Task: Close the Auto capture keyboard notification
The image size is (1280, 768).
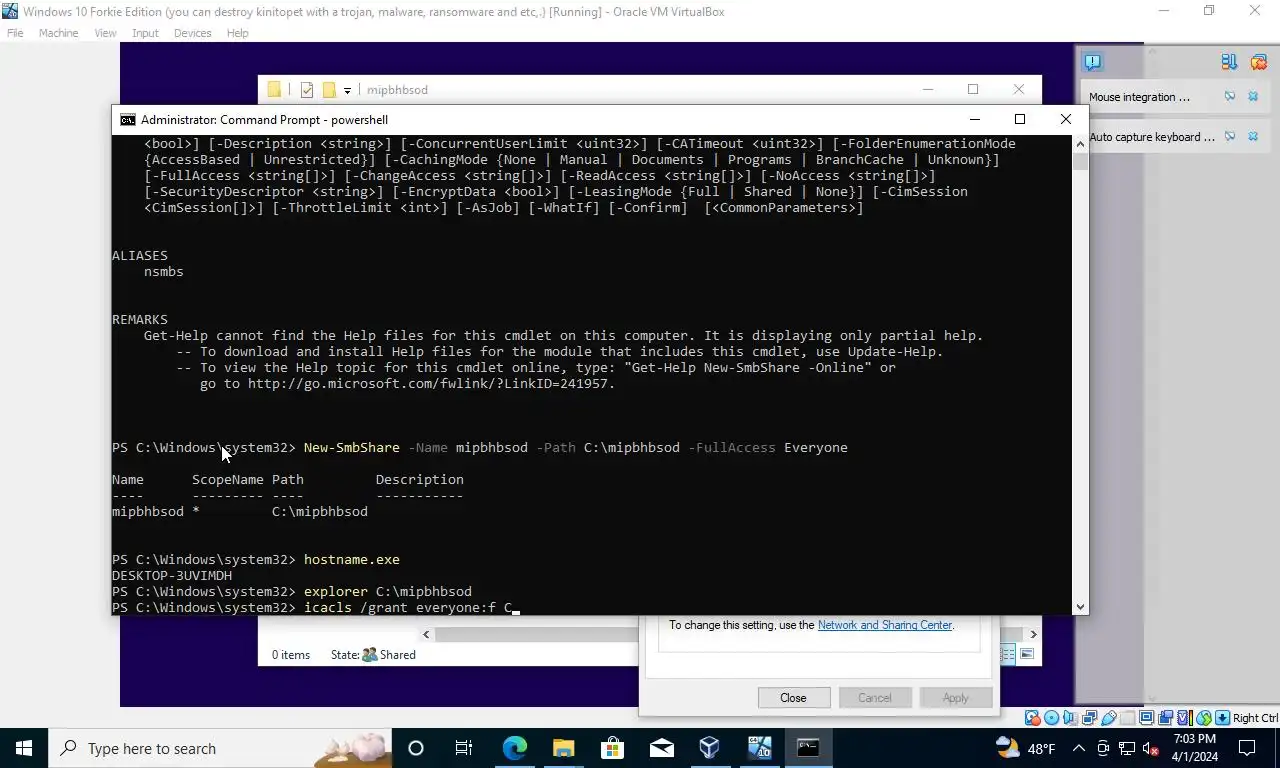Action: tap(1253, 137)
